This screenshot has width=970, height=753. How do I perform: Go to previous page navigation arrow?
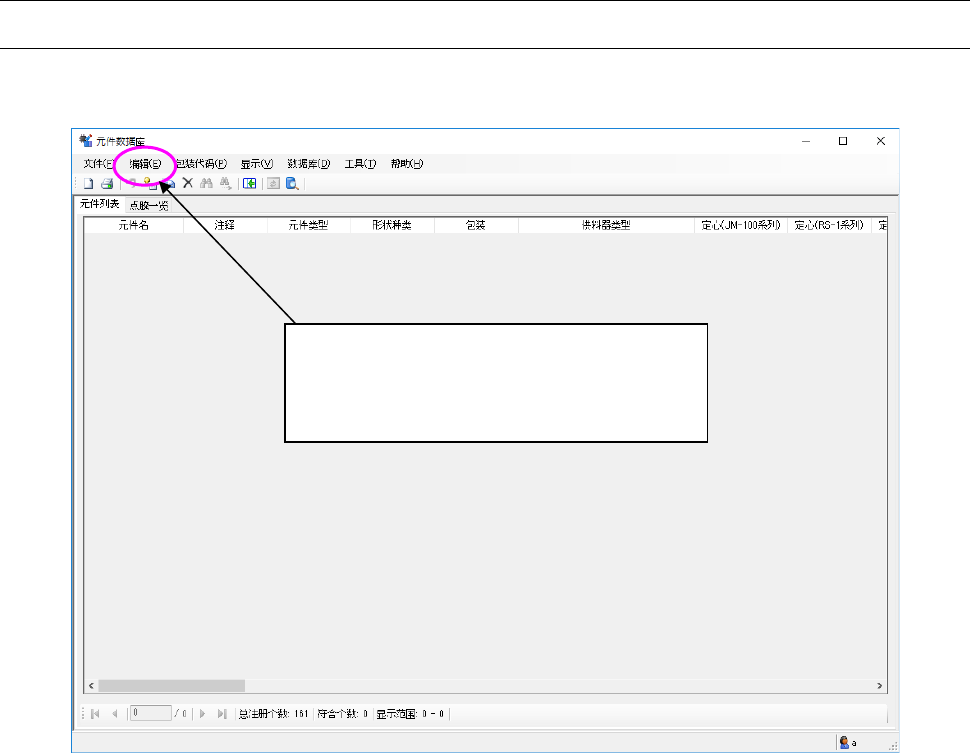click(114, 714)
